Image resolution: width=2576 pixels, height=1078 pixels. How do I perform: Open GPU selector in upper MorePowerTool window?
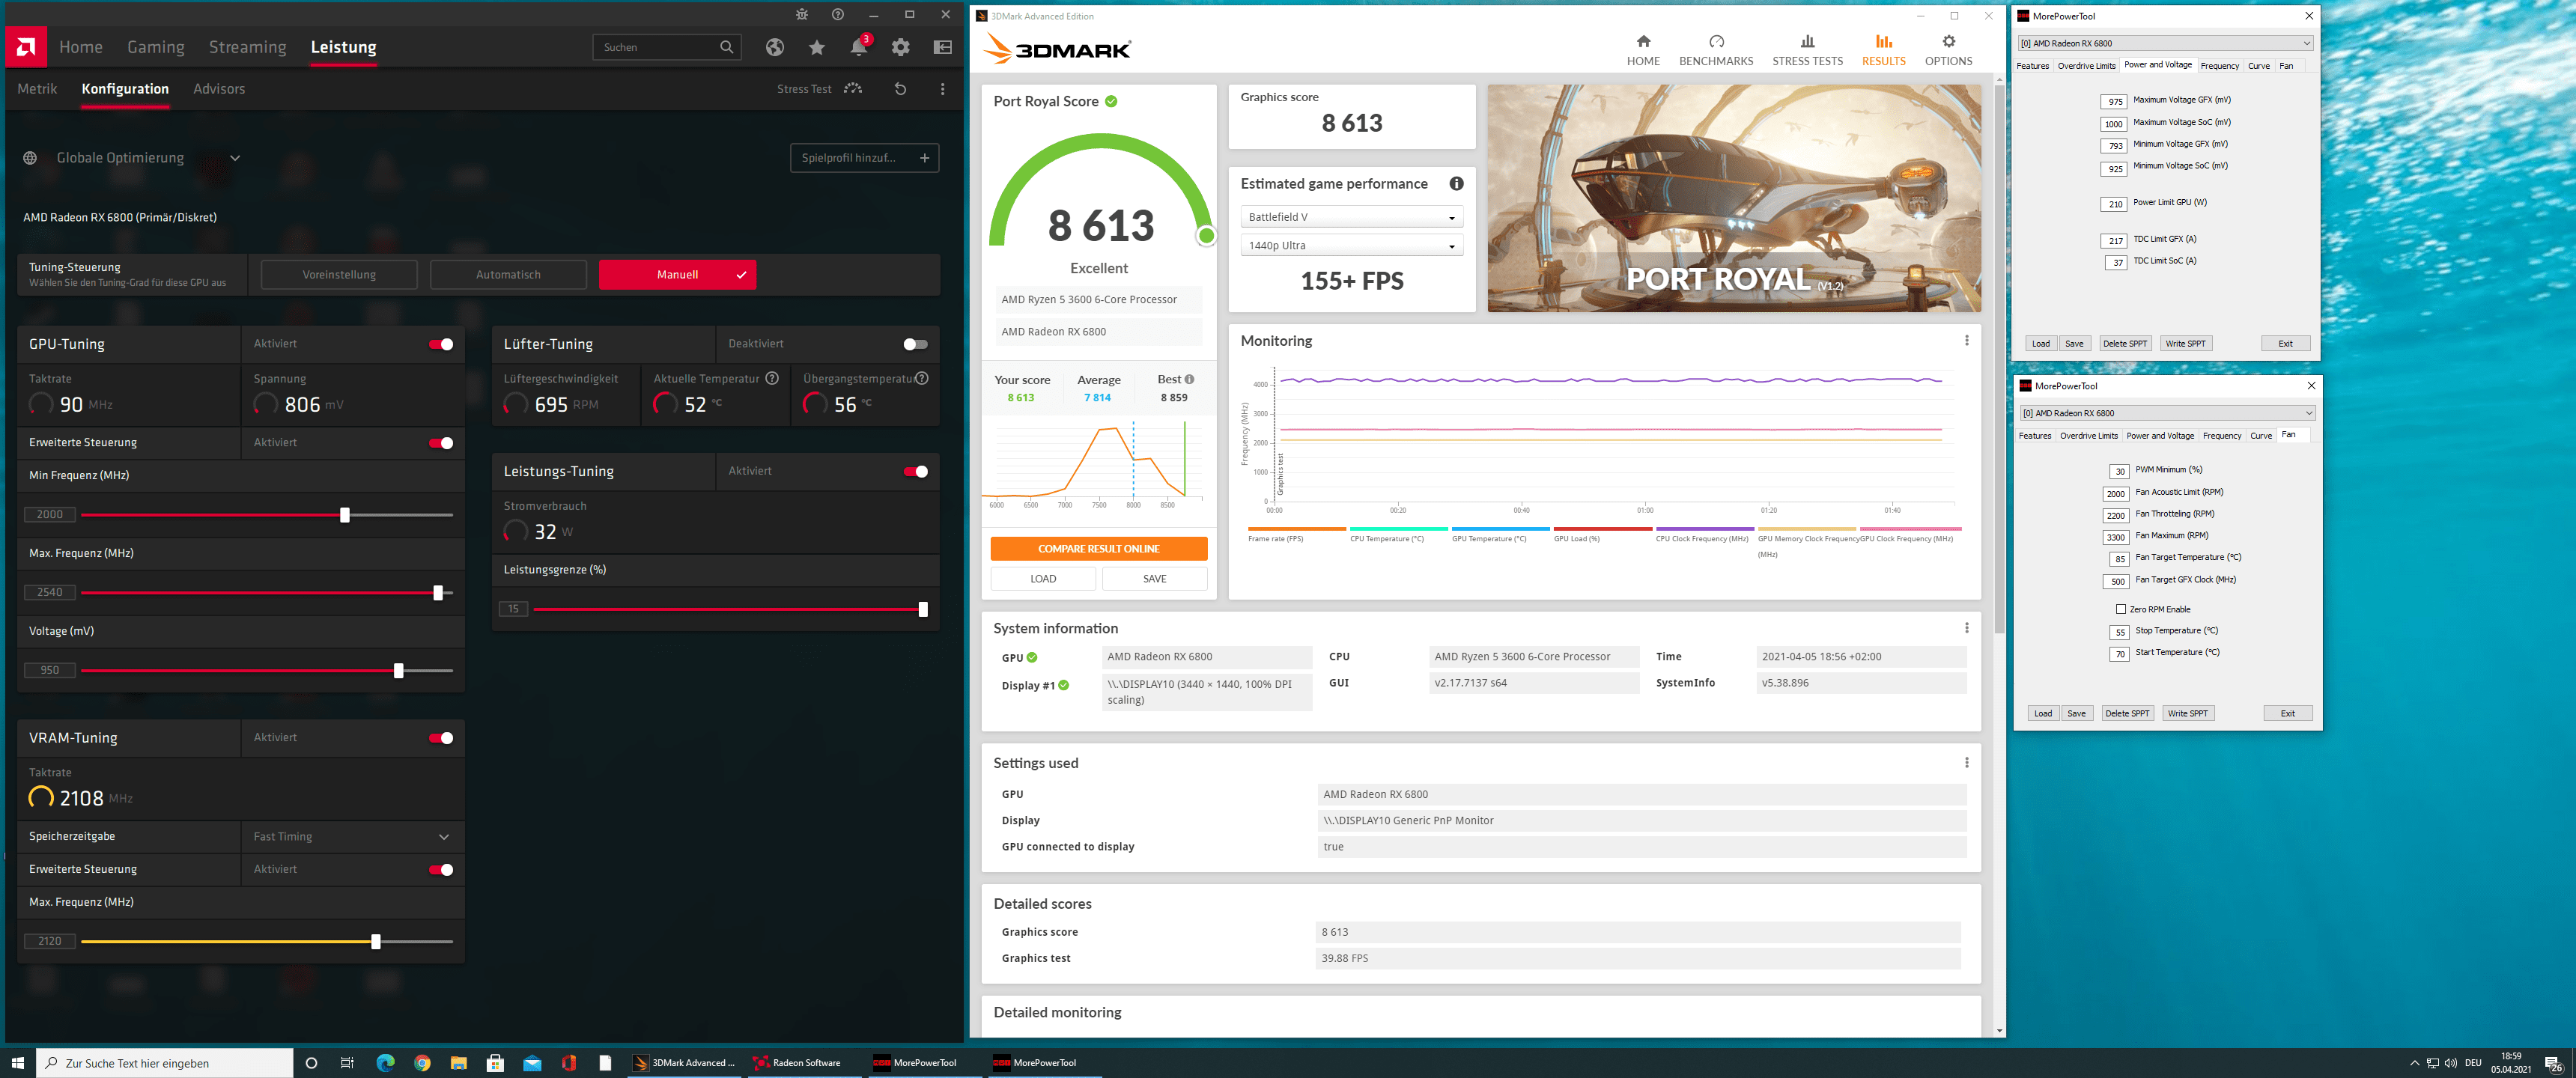2165,43
